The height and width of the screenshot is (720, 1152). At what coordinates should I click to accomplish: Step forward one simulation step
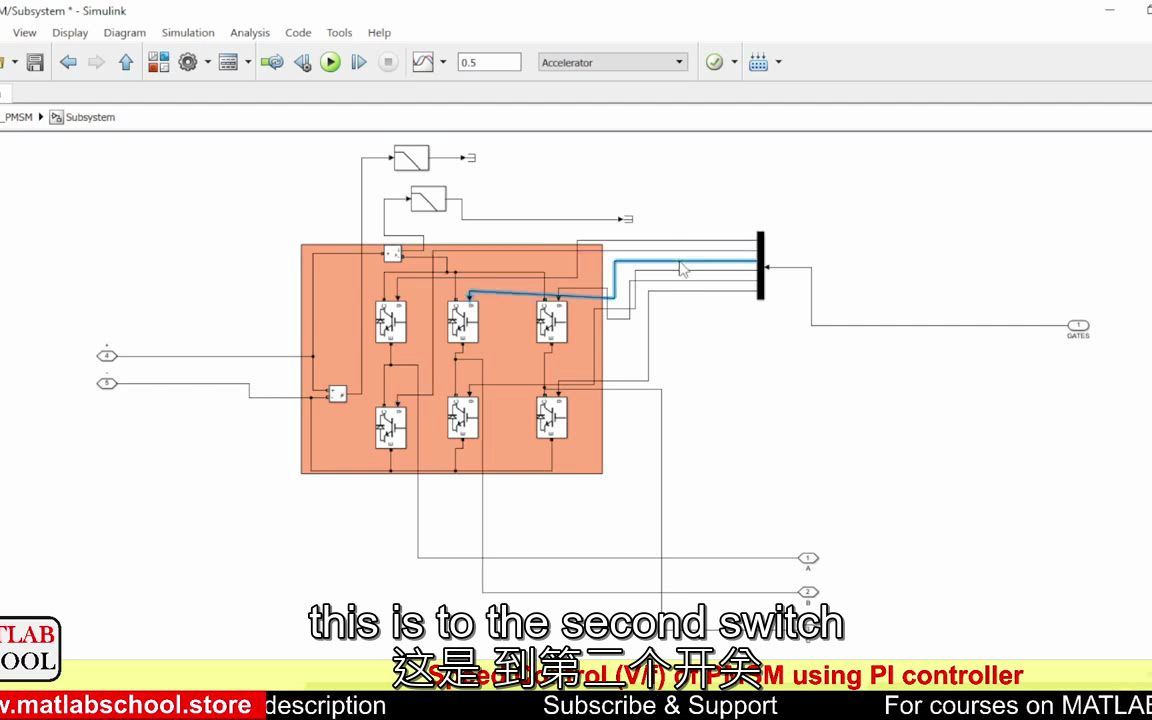coord(359,62)
